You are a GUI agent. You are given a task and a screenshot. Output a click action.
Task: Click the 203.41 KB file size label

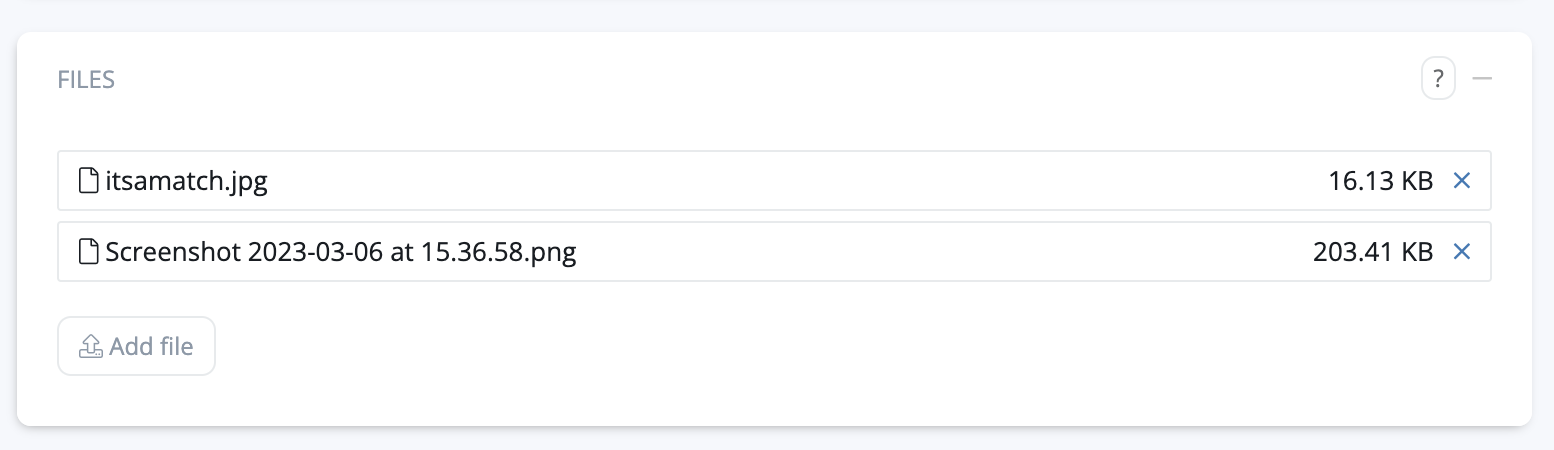1372,252
